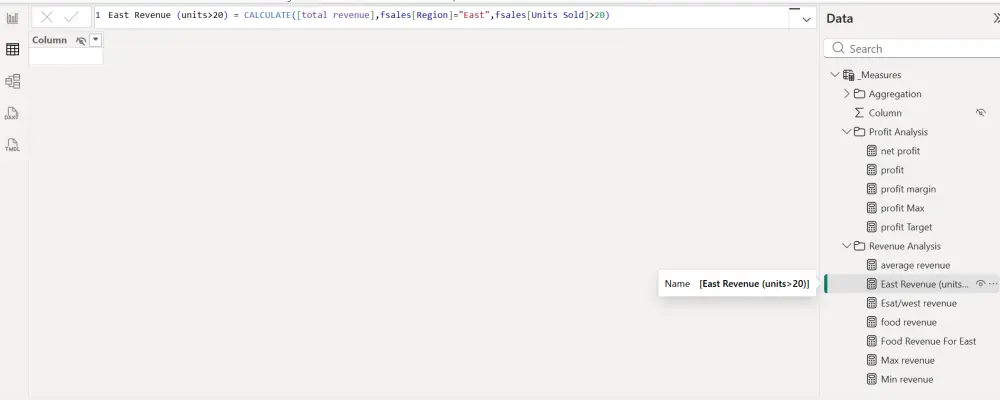Select the average revenue measure

point(915,265)
